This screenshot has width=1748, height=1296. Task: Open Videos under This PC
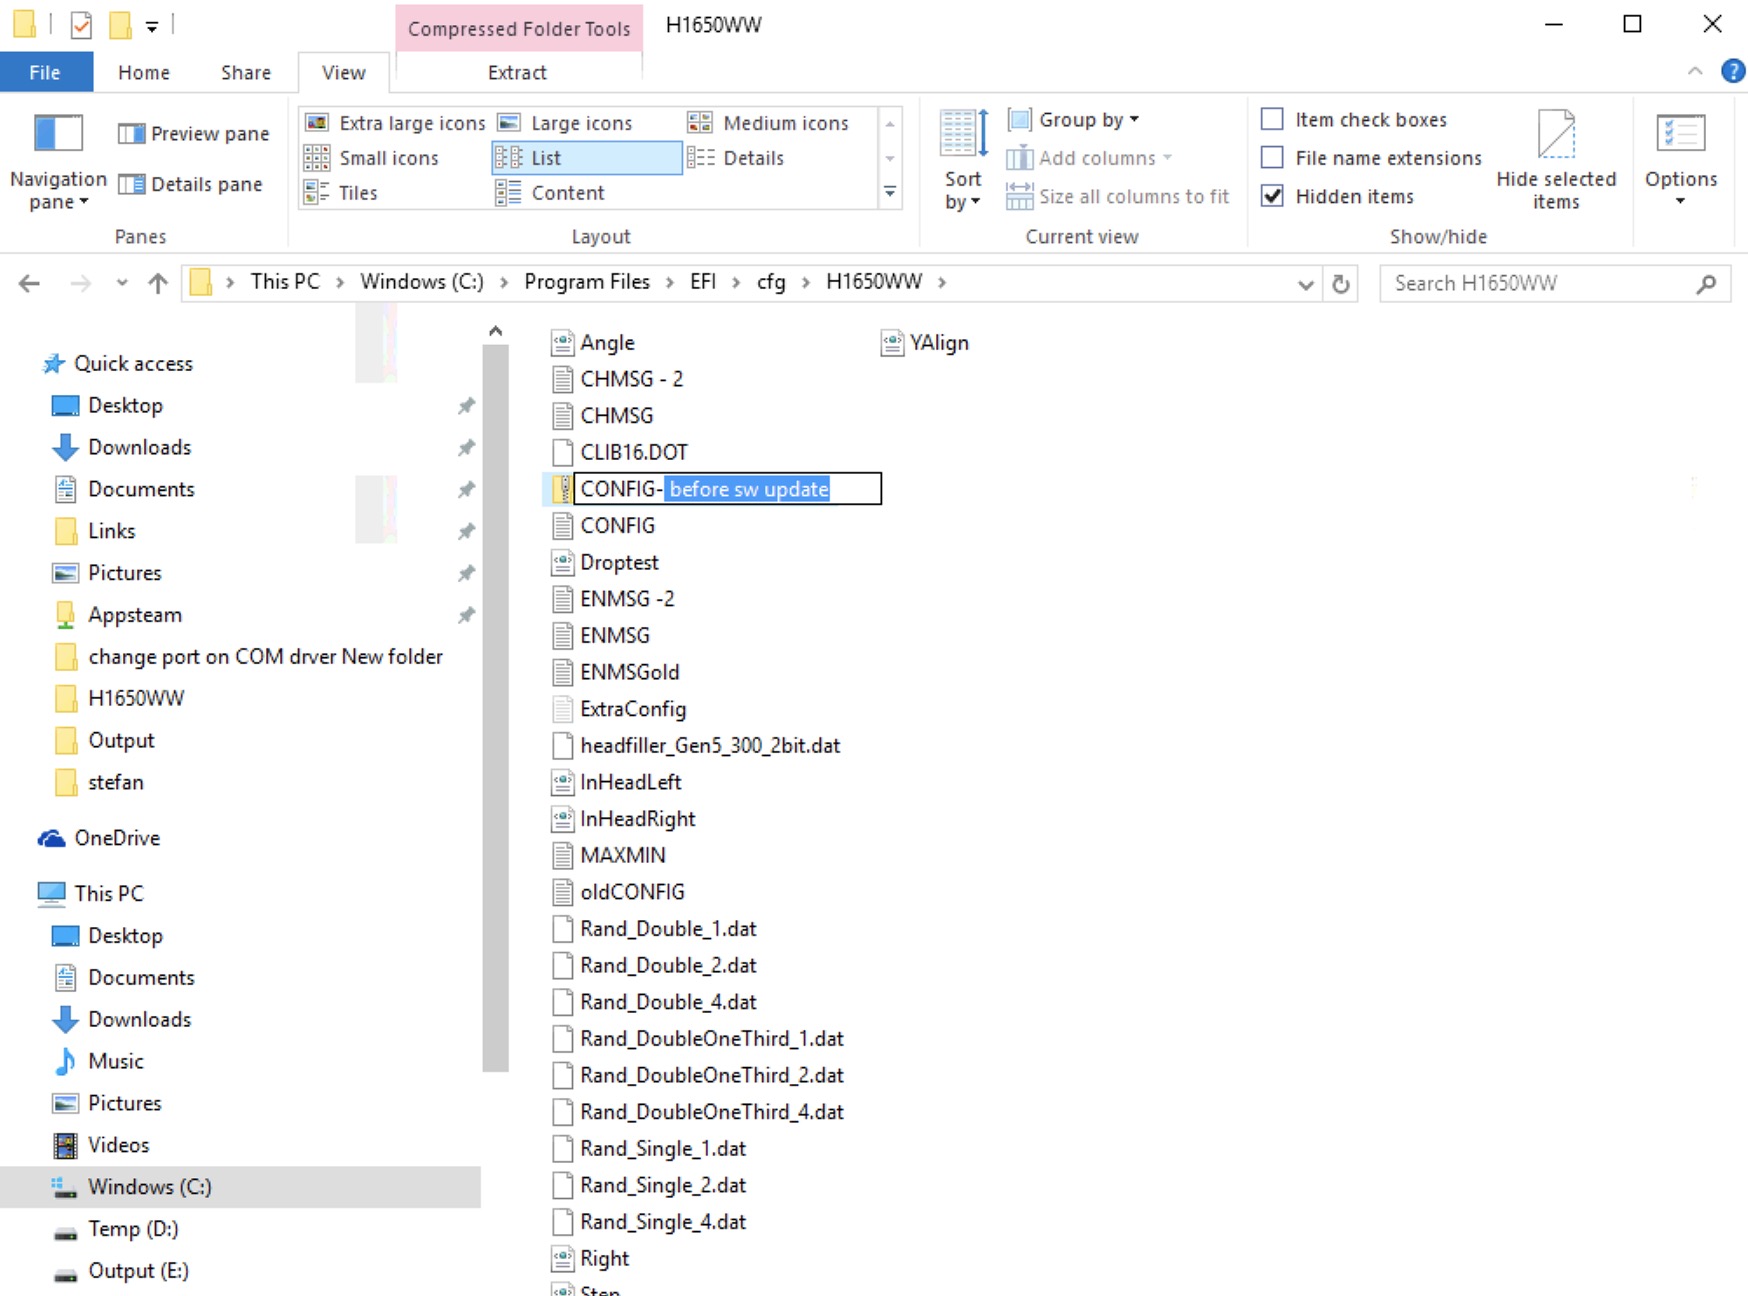tap(118, 1145)
